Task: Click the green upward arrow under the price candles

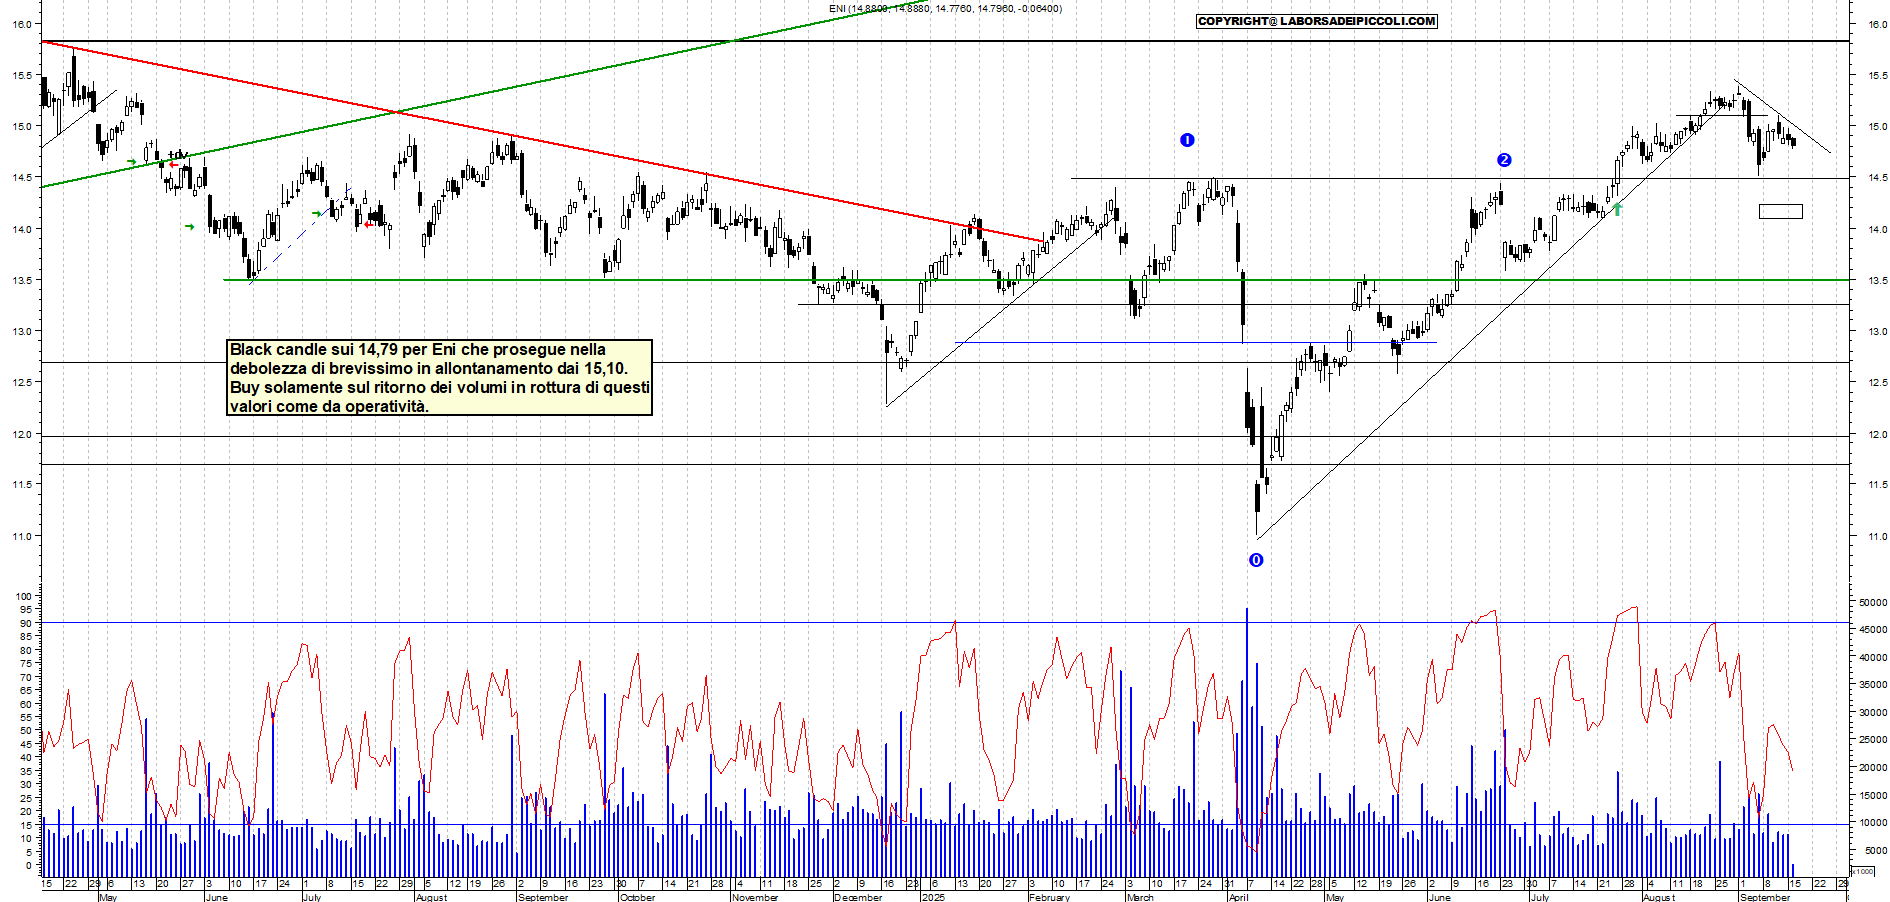Action: [1617, 209]
